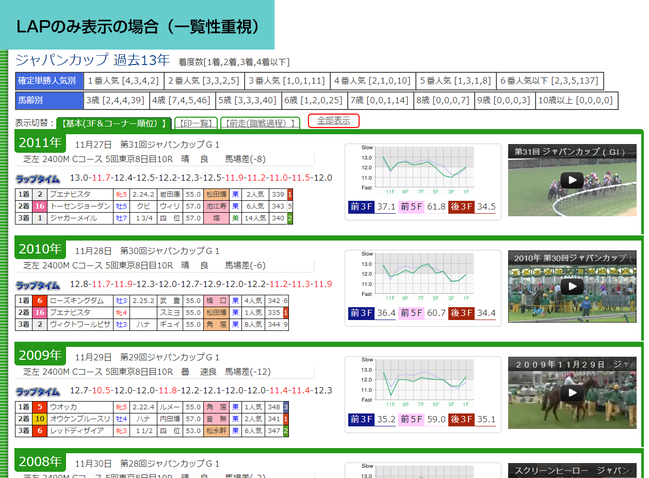Click yellow horse number 10 beside オウケンブルースリ
The image size is (649, 478).
(40, 419)
